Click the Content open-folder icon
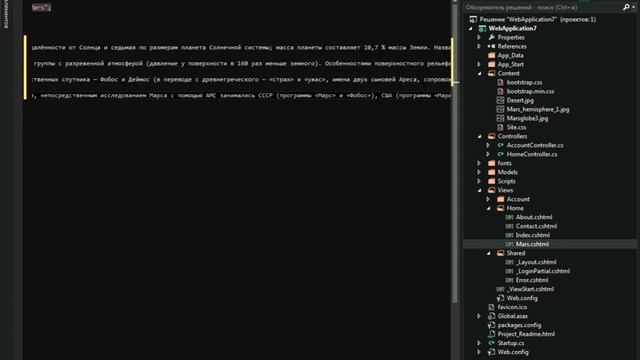This screenshot has height=360, width=640. point(491,73)
